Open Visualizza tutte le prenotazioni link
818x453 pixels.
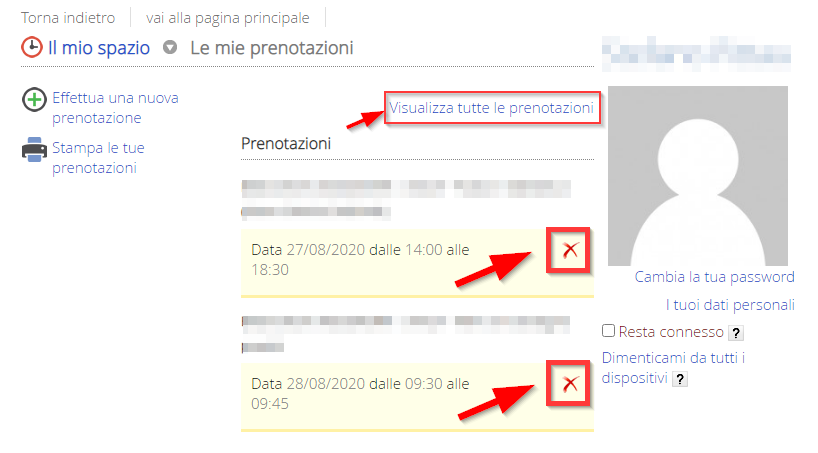pos(491,108)
